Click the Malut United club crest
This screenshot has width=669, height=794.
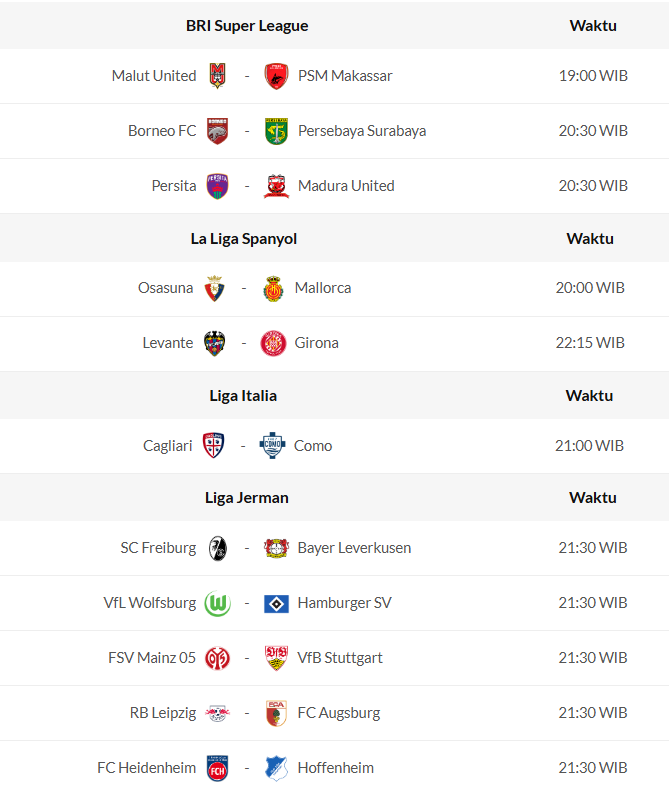point(218,76)
